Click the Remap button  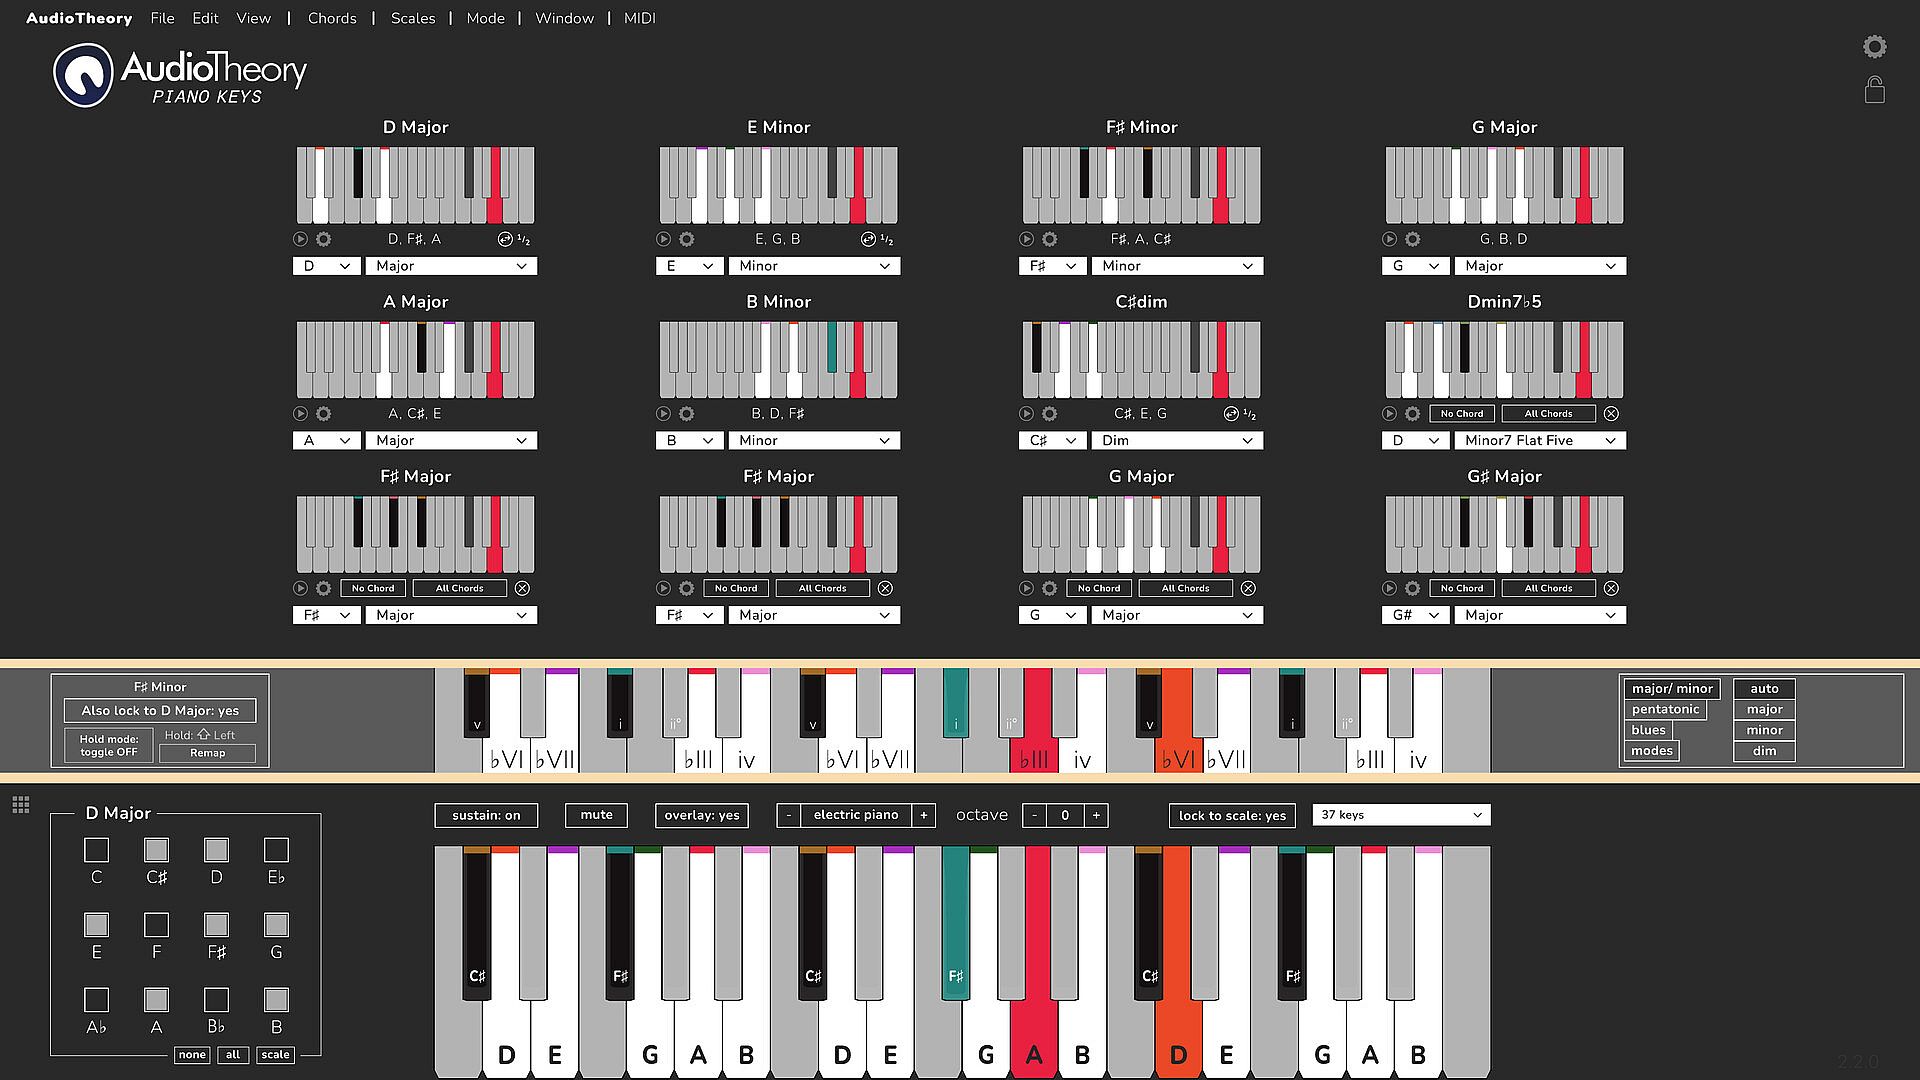pyautogui.click(x=208, y=753)
